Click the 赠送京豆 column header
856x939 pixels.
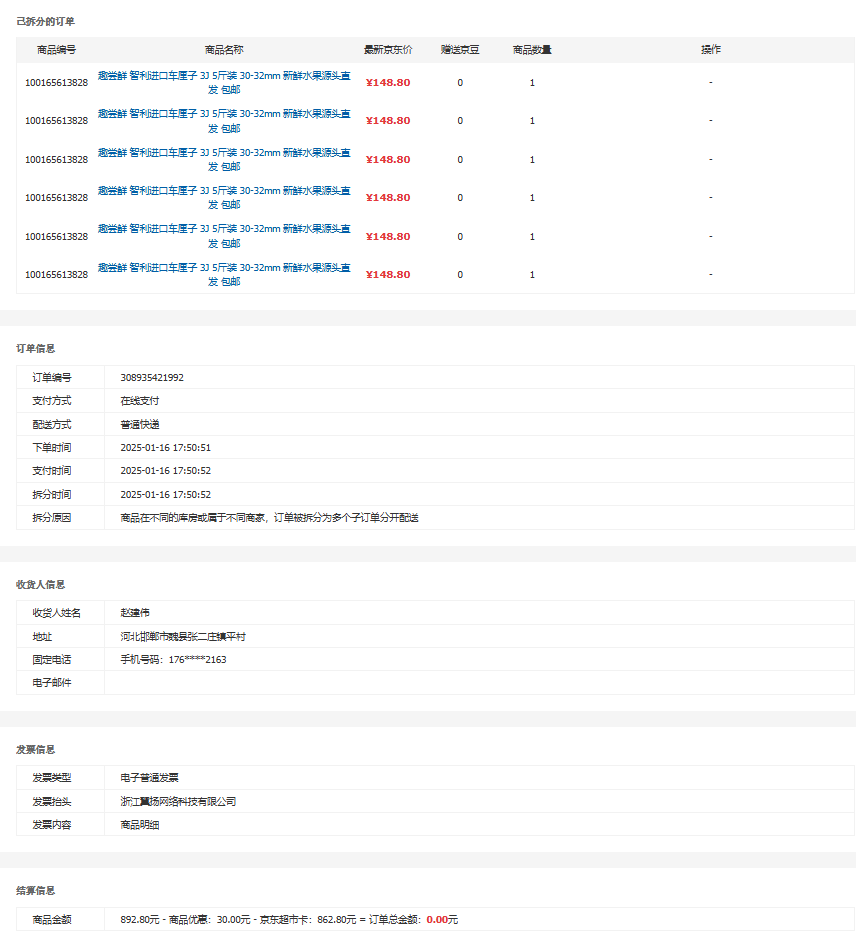tap(460, 49)
